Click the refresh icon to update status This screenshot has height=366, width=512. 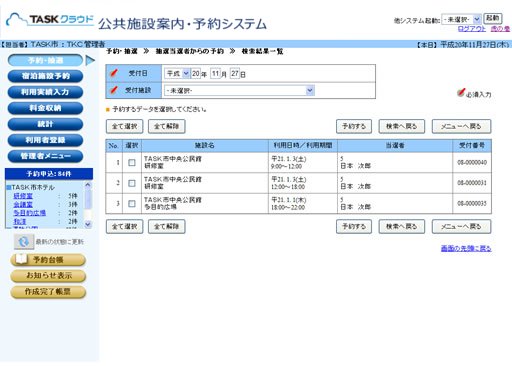pyautogui.click(x=24, y=242)
